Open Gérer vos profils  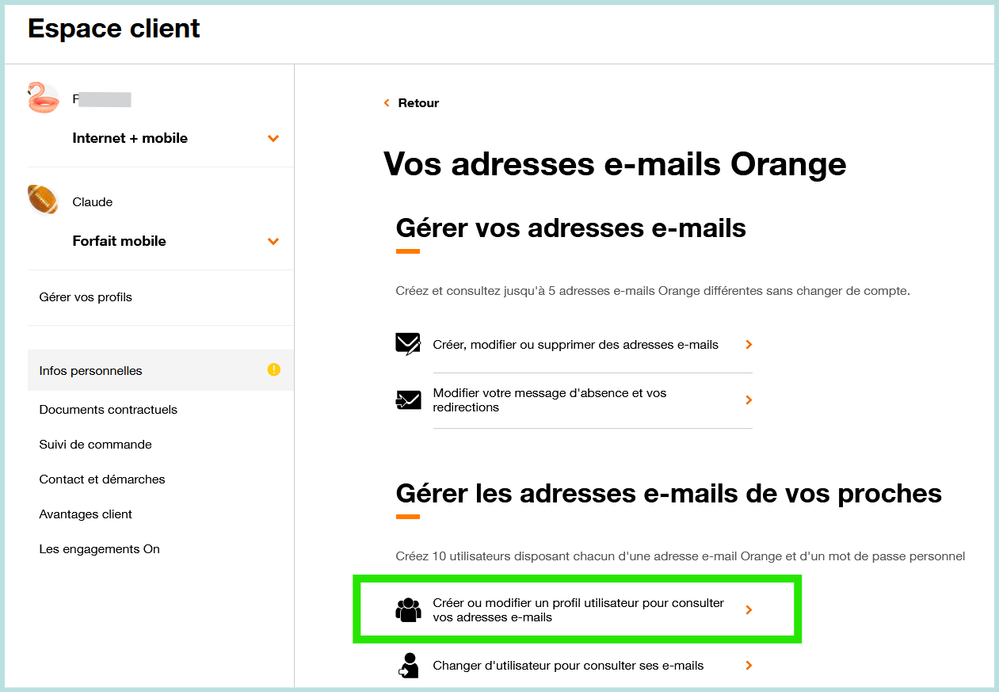tap(85, 297)
